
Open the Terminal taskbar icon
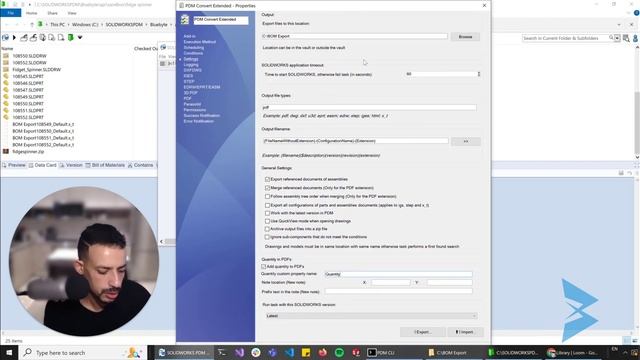pos(222,352)
